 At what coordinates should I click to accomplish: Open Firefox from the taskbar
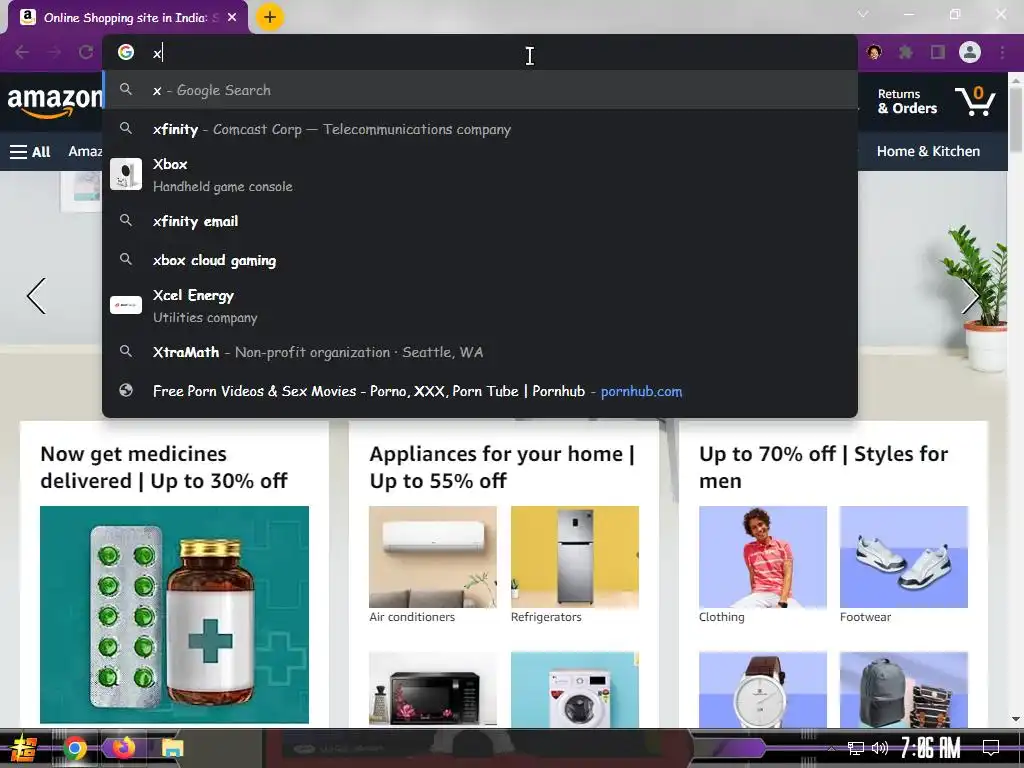123,748
